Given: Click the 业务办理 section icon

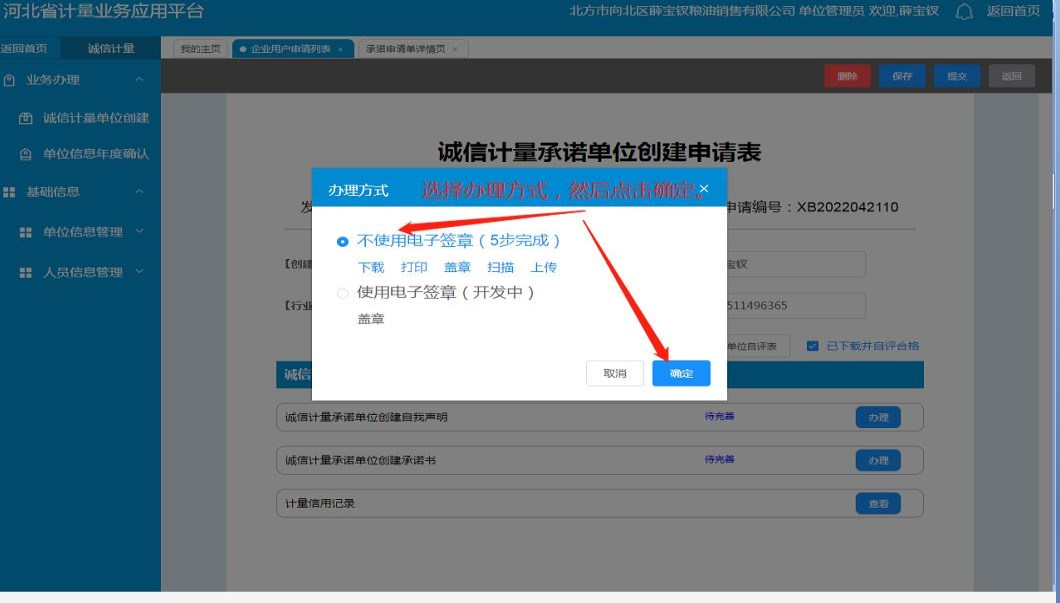Looking at the screenshot, I should [9, 80].
